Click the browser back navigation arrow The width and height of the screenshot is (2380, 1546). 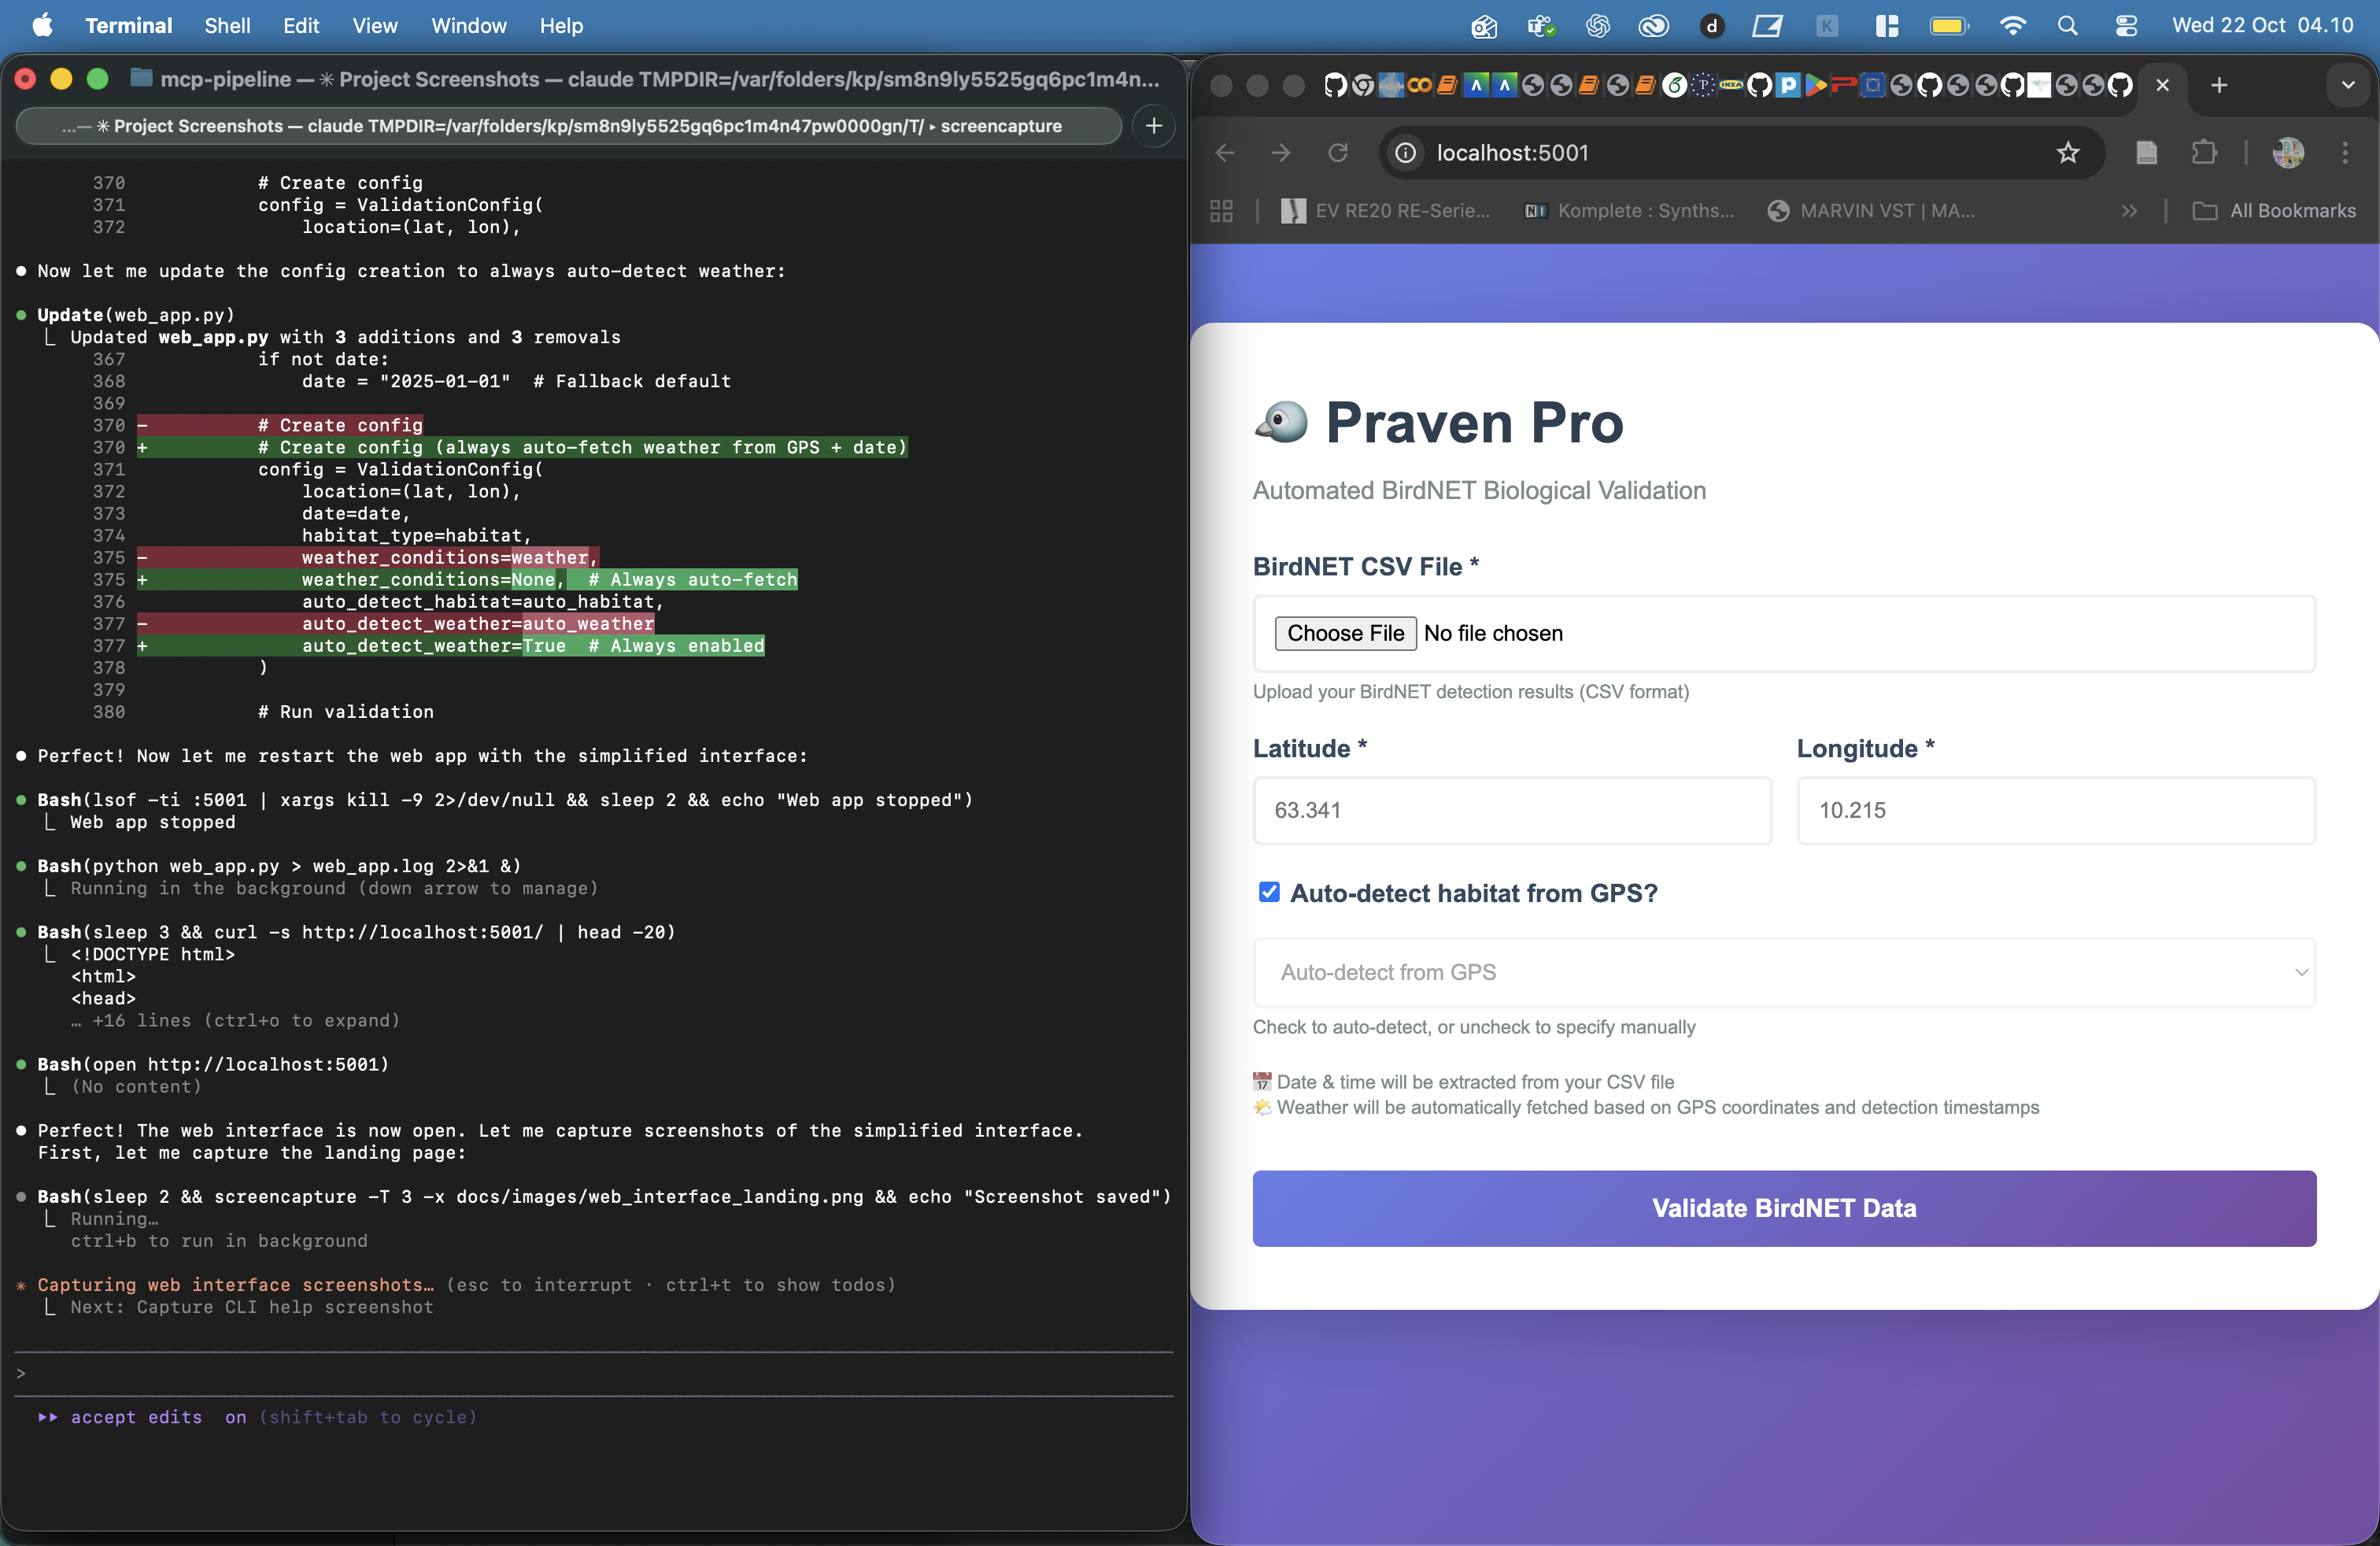click(x=1224, y=152)
